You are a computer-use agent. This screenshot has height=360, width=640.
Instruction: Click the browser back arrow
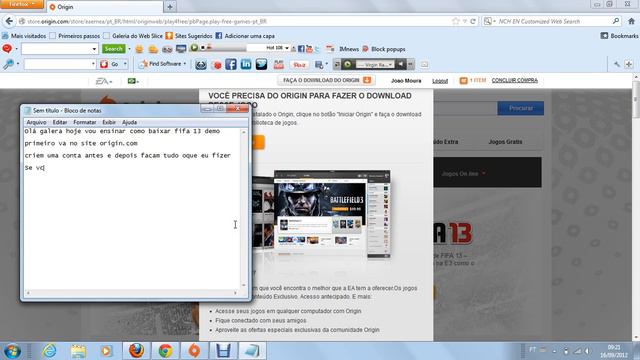coord(9,21)
